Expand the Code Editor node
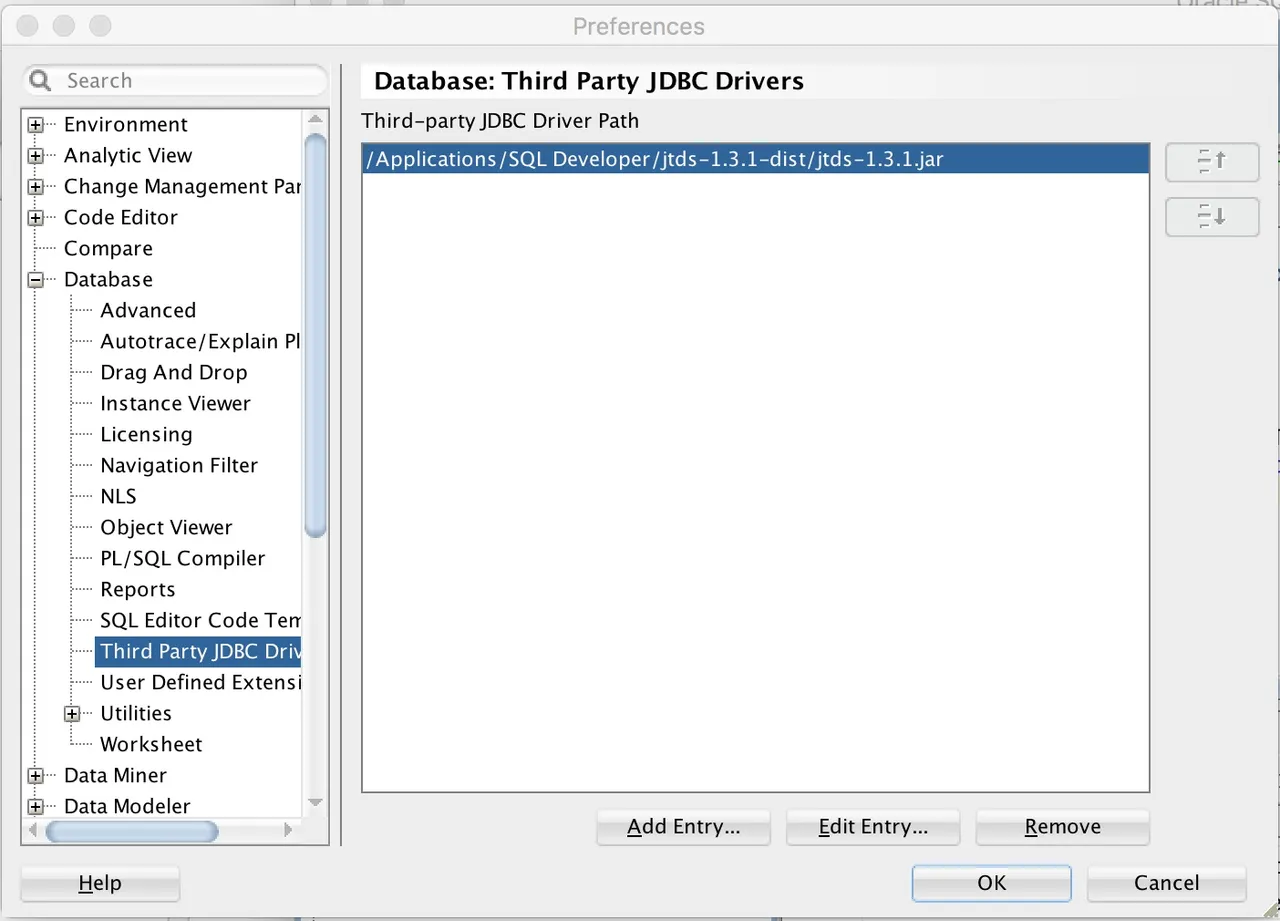1280x921 pixels. [36, 218]
